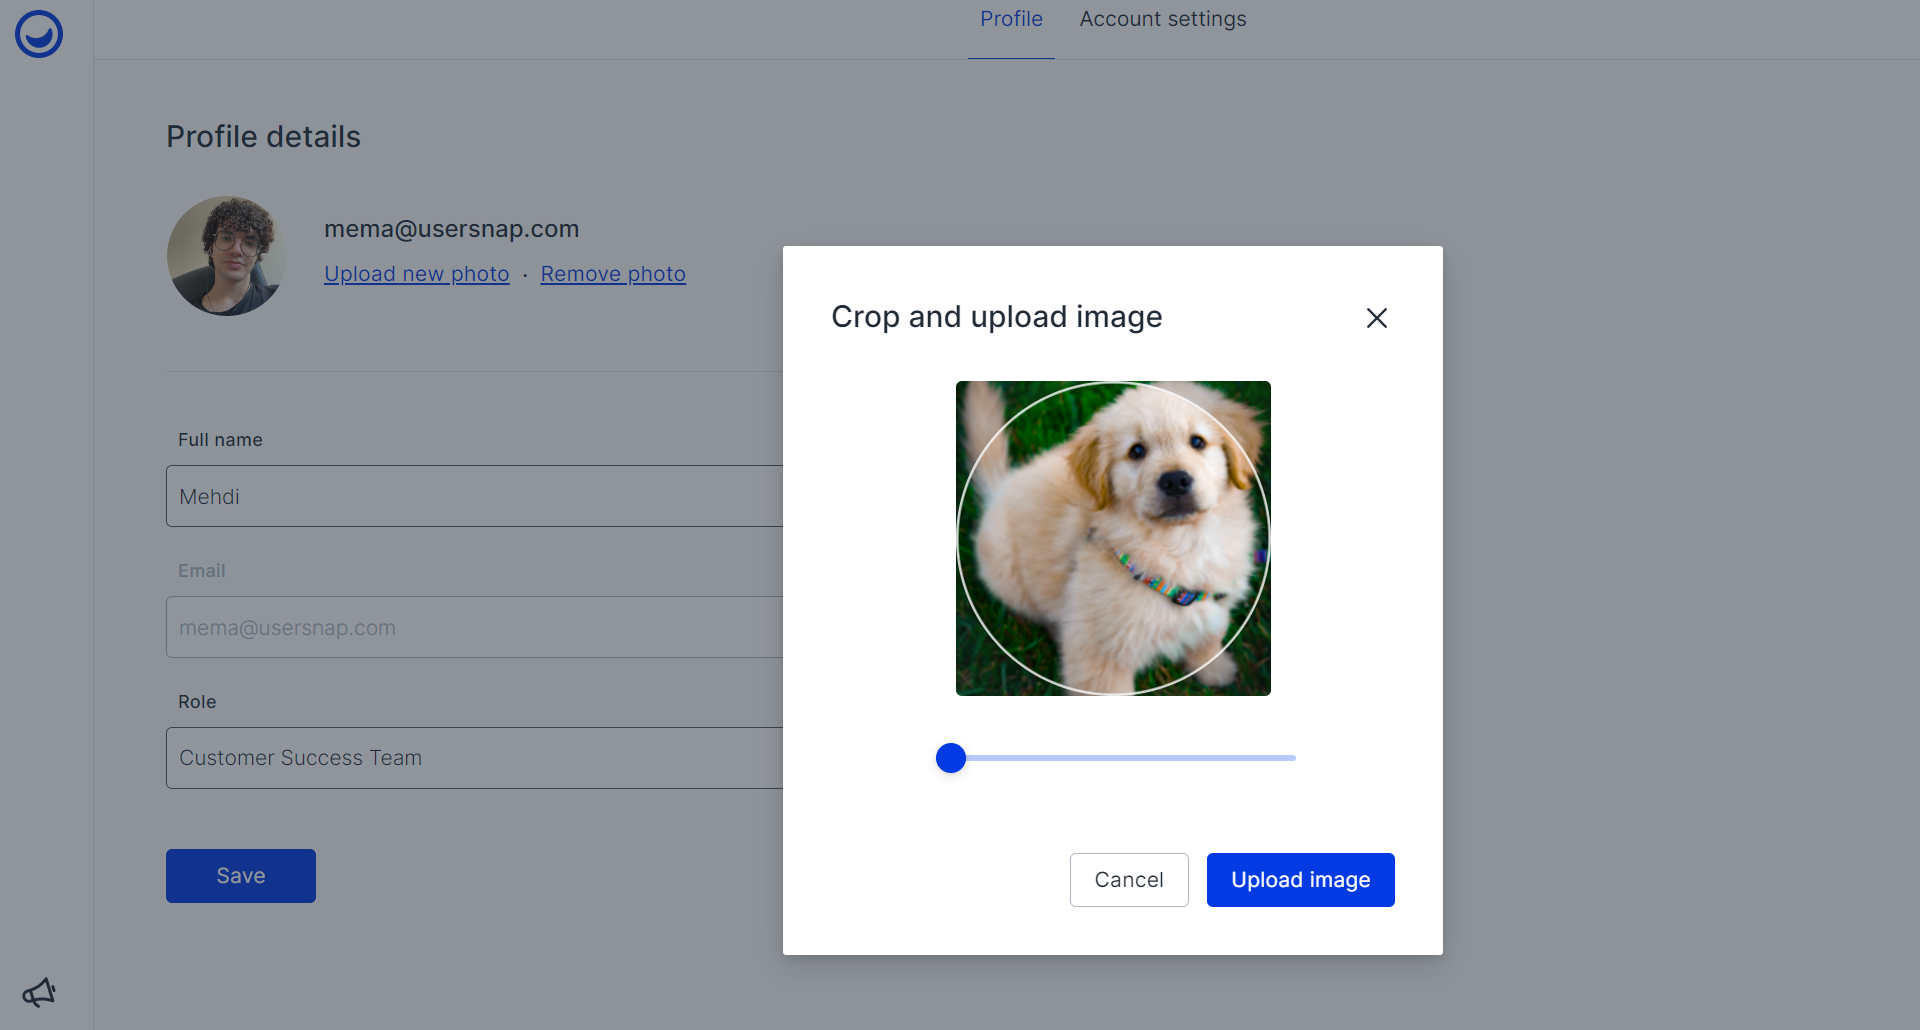
Task: Click the Full name field label
Action: pos(220,440)
